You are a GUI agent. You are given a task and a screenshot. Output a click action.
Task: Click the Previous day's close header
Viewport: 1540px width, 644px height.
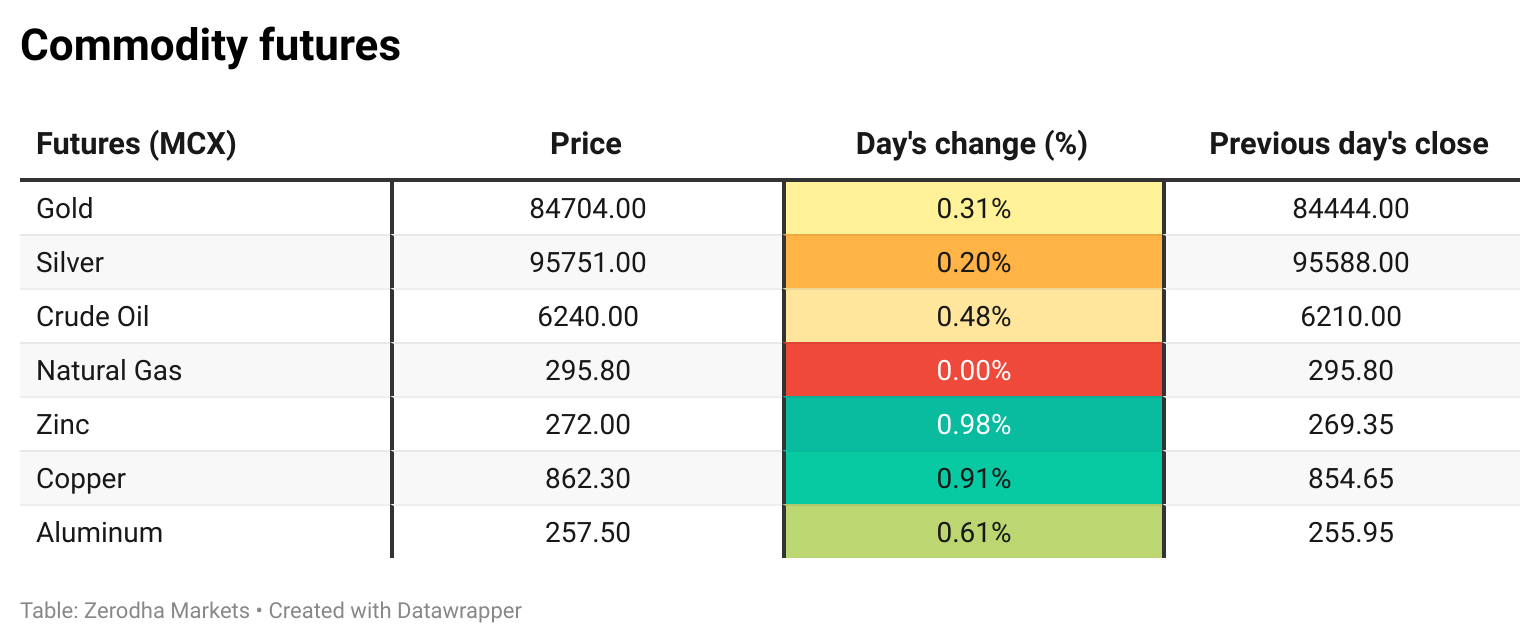(1349, 144)
